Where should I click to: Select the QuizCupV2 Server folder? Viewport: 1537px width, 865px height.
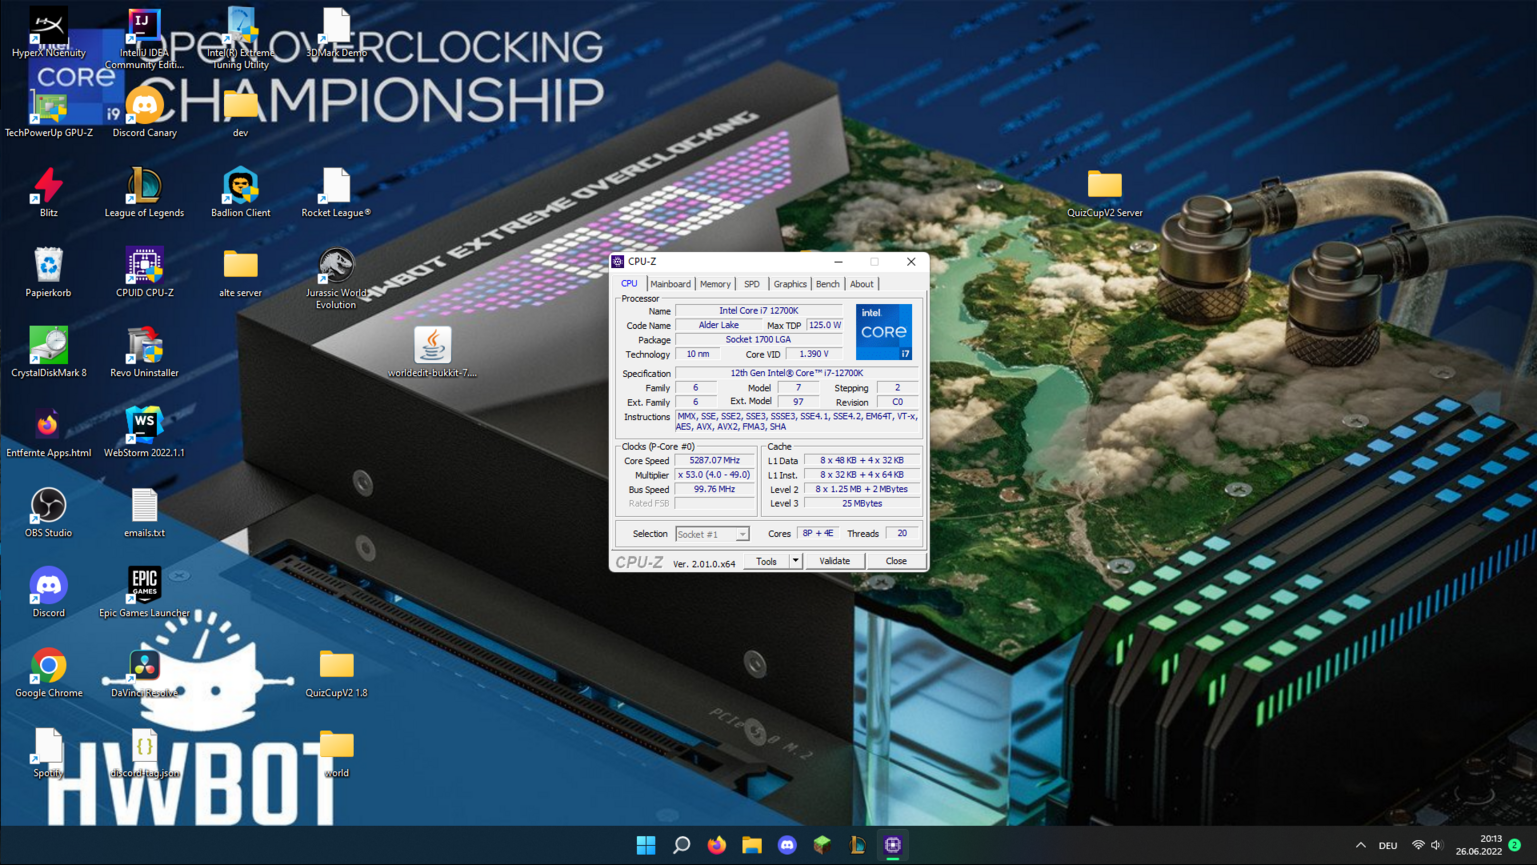click(x=1104, y=193)
